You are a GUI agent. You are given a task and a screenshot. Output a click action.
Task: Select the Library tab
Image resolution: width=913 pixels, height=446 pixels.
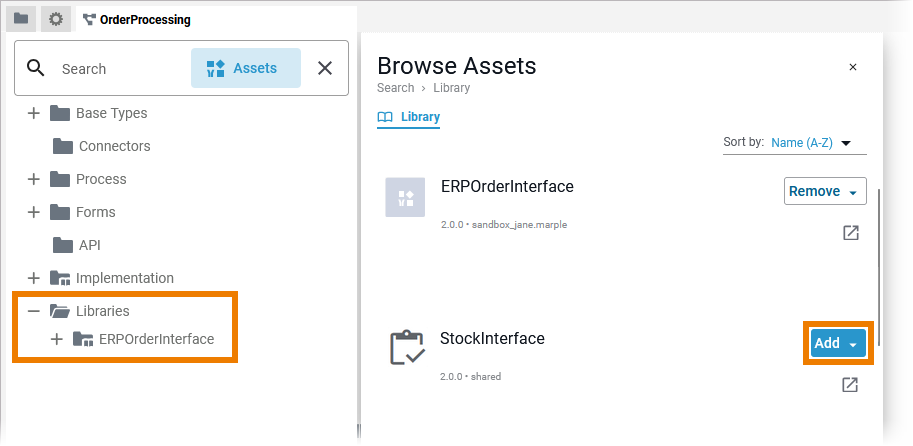tap(409, 117)
